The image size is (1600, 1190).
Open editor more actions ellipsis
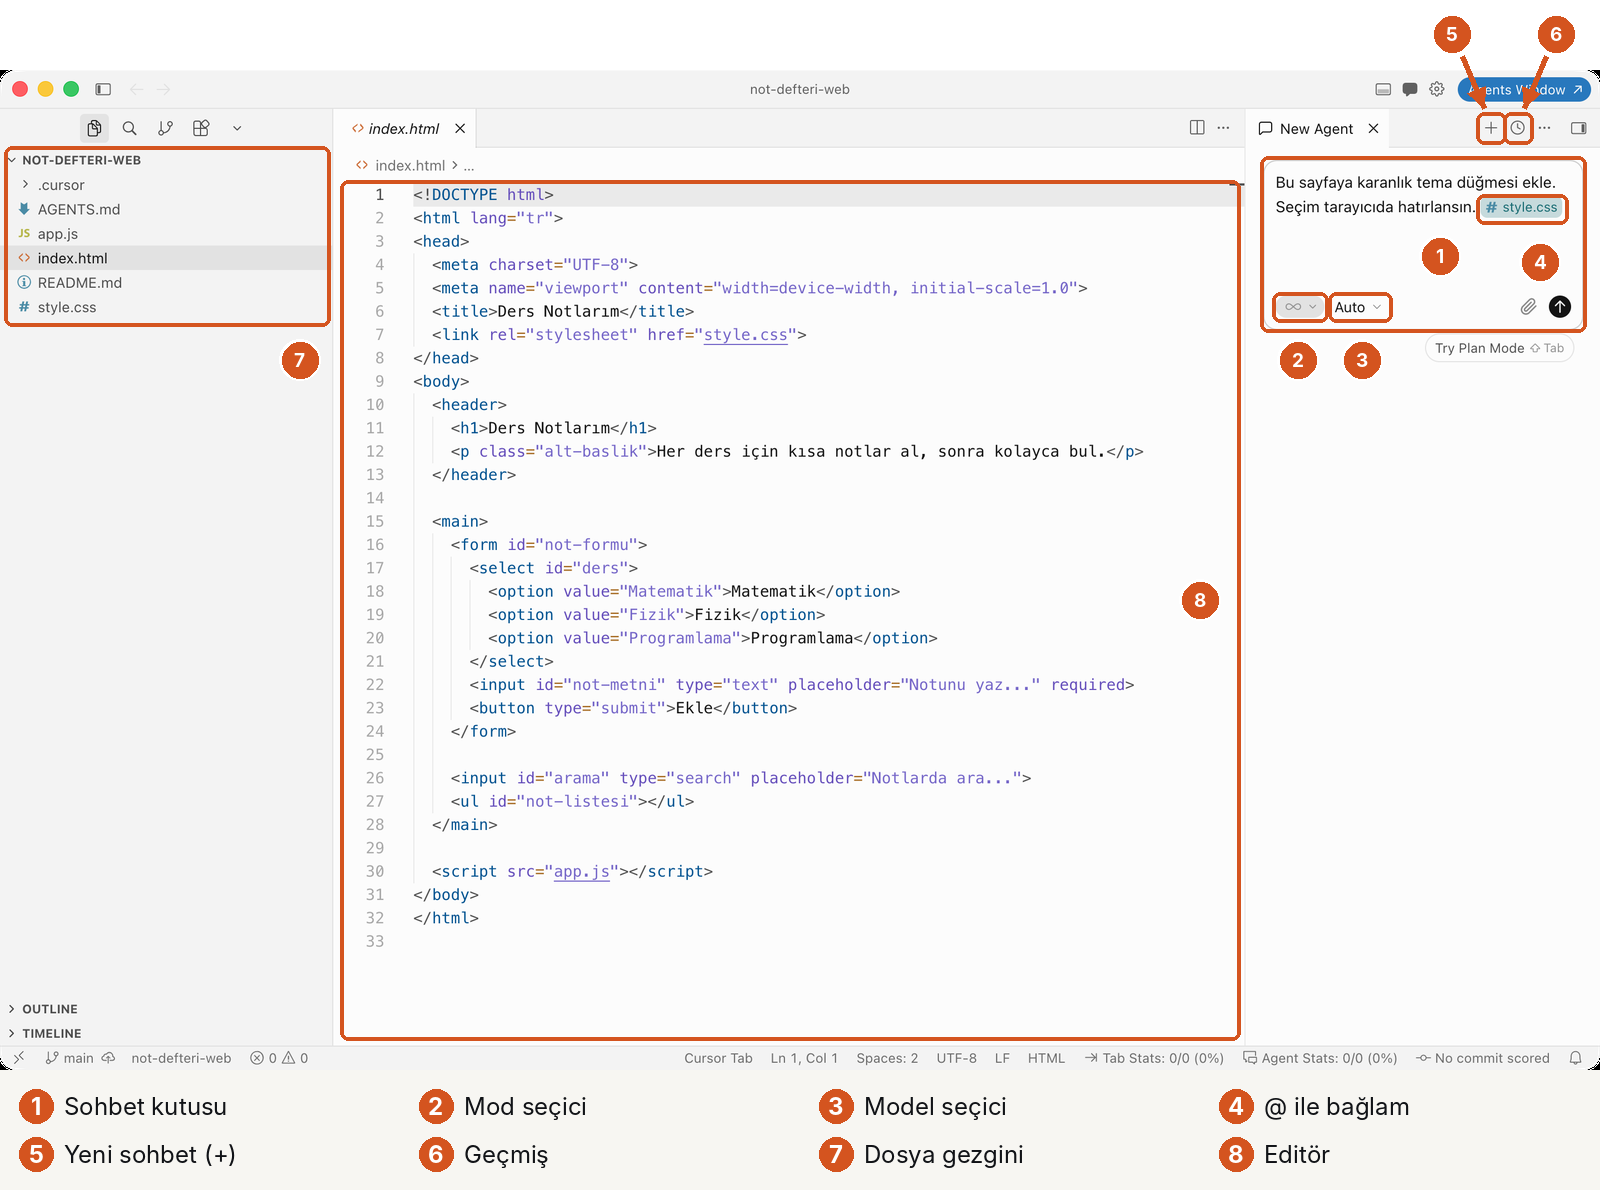(x=1223, y=128)
